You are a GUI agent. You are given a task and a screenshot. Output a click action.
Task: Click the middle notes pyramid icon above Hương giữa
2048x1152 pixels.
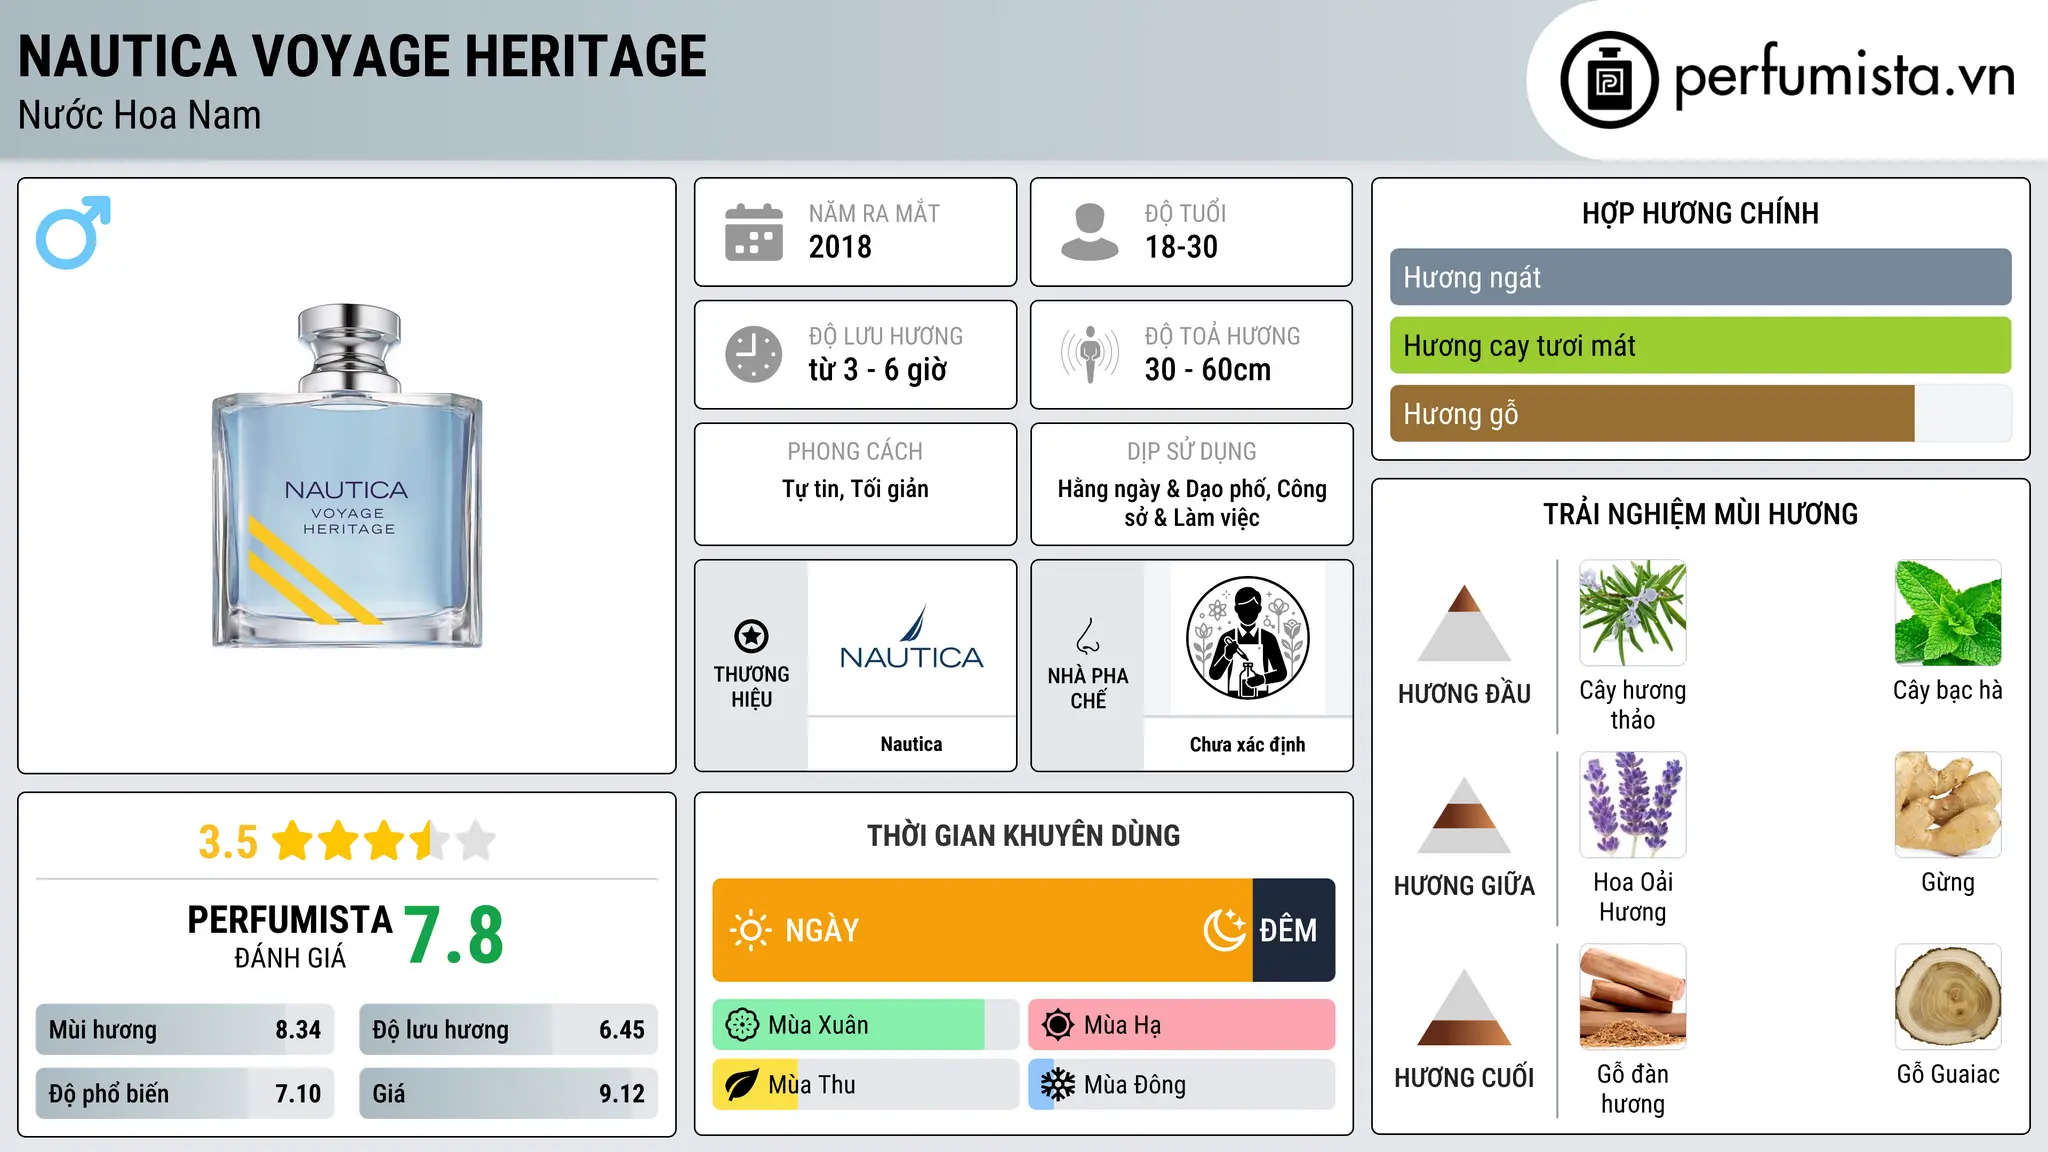(x=1464, y=815)
